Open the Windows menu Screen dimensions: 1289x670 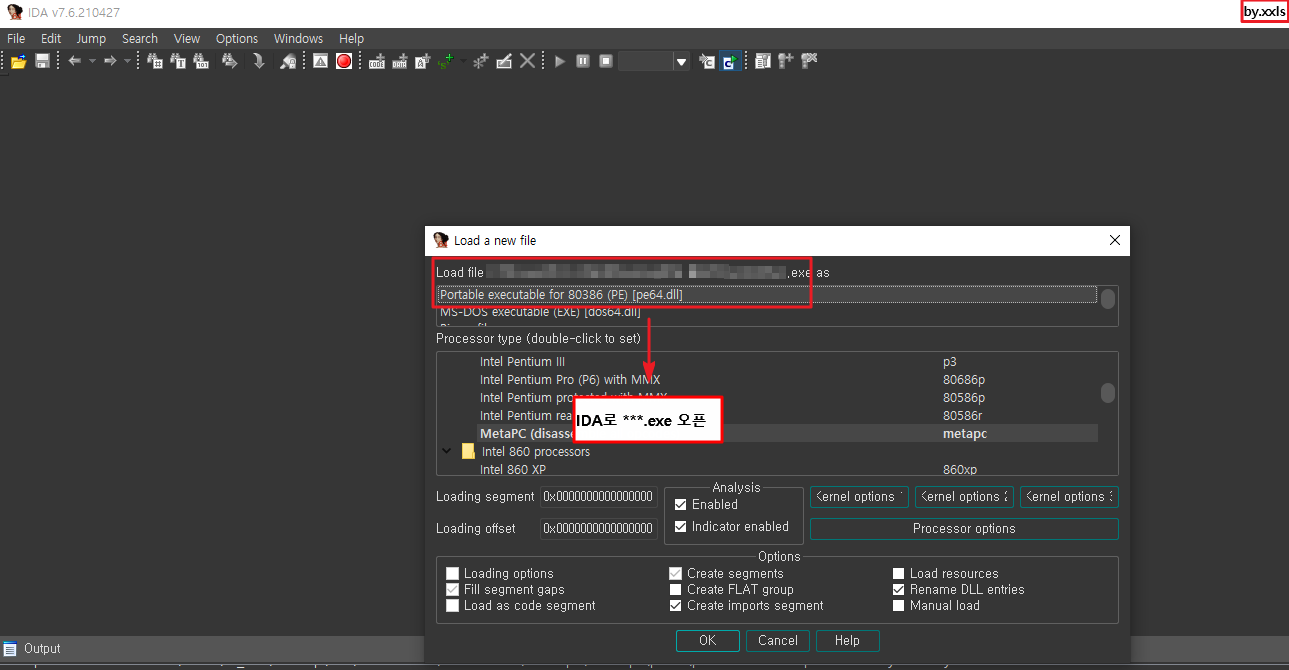tap(298, 39)
